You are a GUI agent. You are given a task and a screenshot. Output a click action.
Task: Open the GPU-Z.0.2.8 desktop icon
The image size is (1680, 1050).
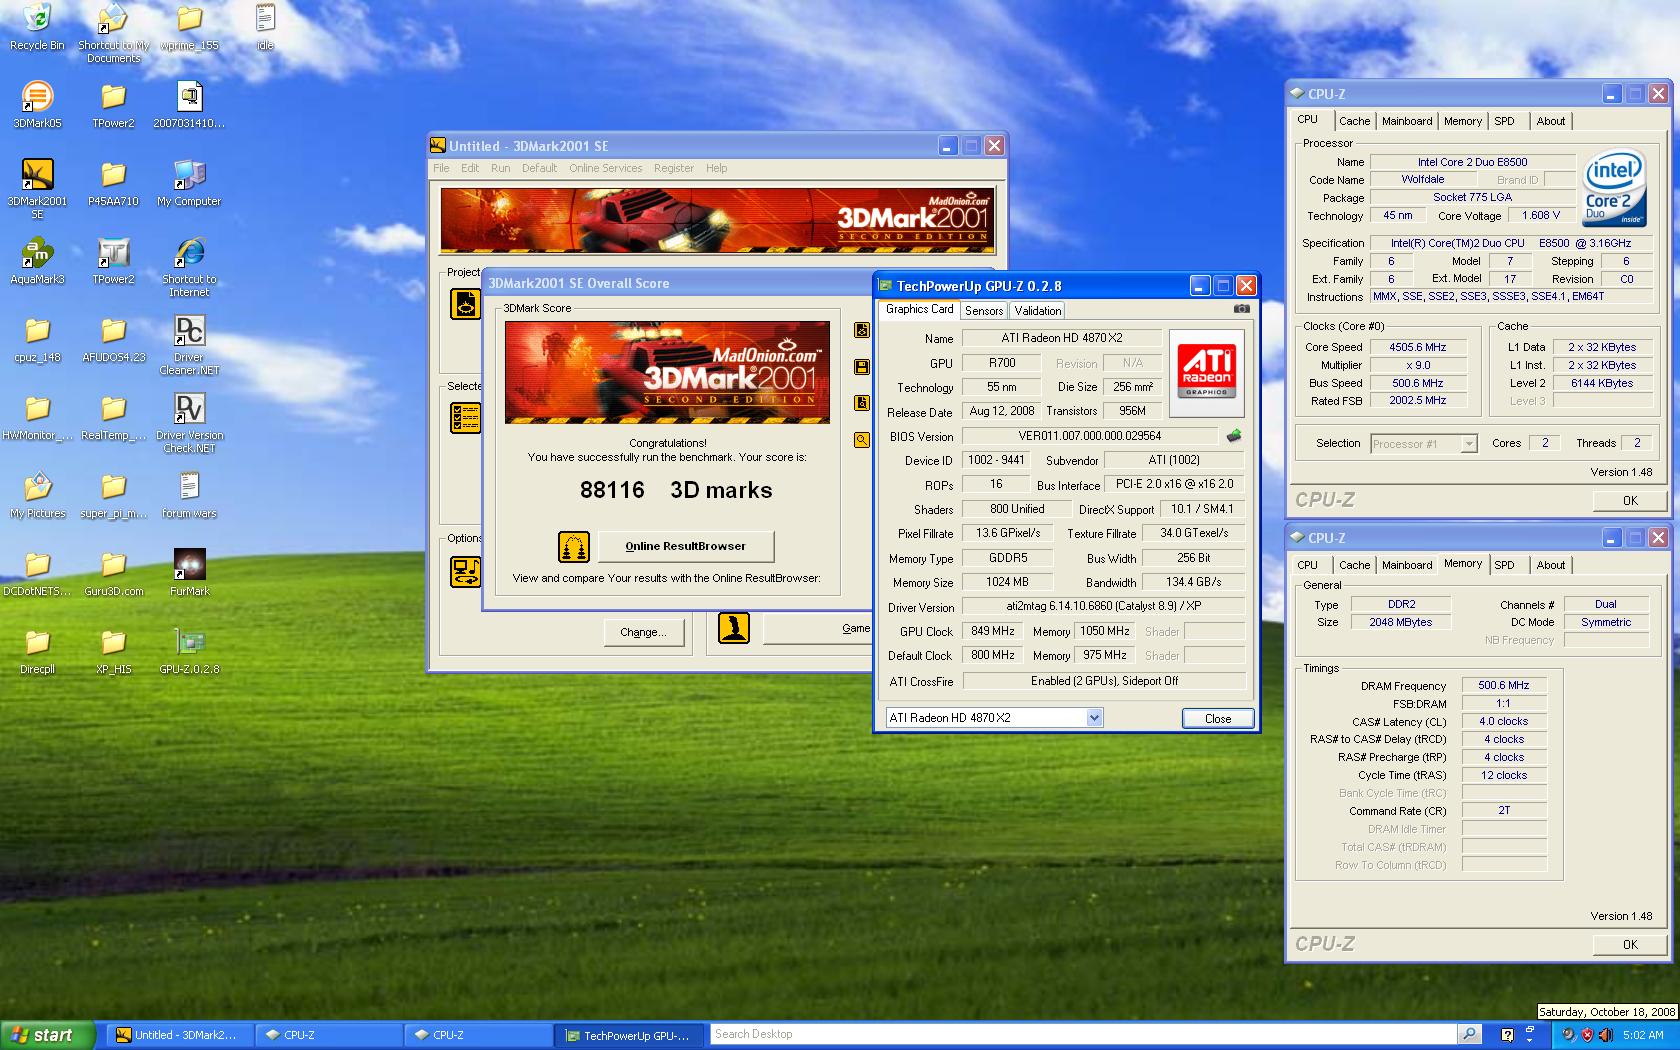coord(189,643)
